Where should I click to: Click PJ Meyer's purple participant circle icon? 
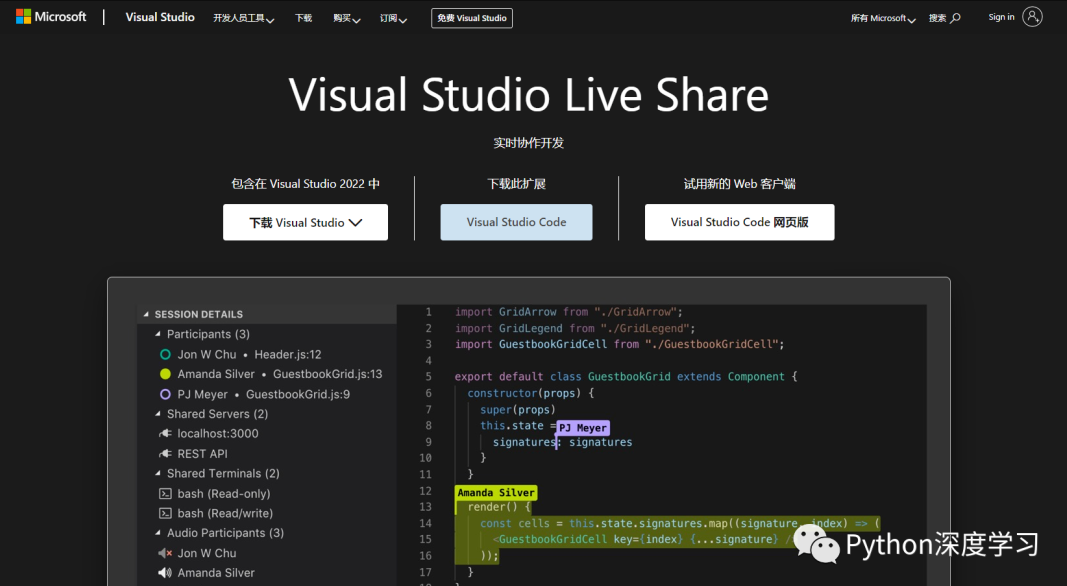(165, 394)
